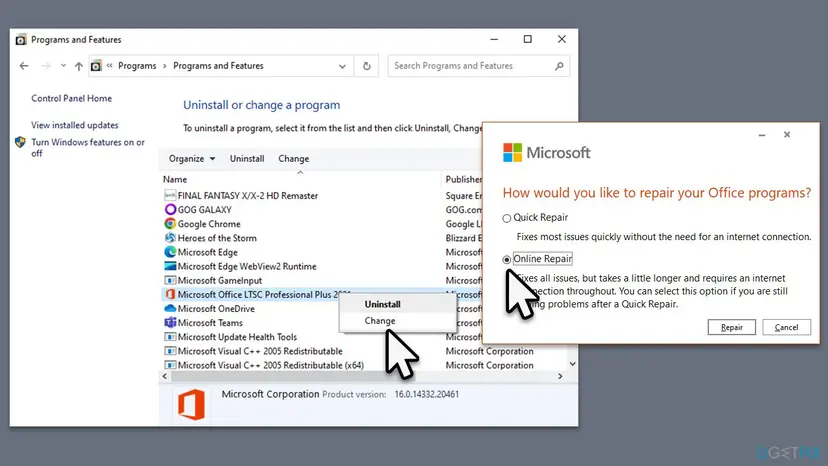Go up one folder level arrow
The height and width of the screenshot is (466, 828).
(79, 66)
